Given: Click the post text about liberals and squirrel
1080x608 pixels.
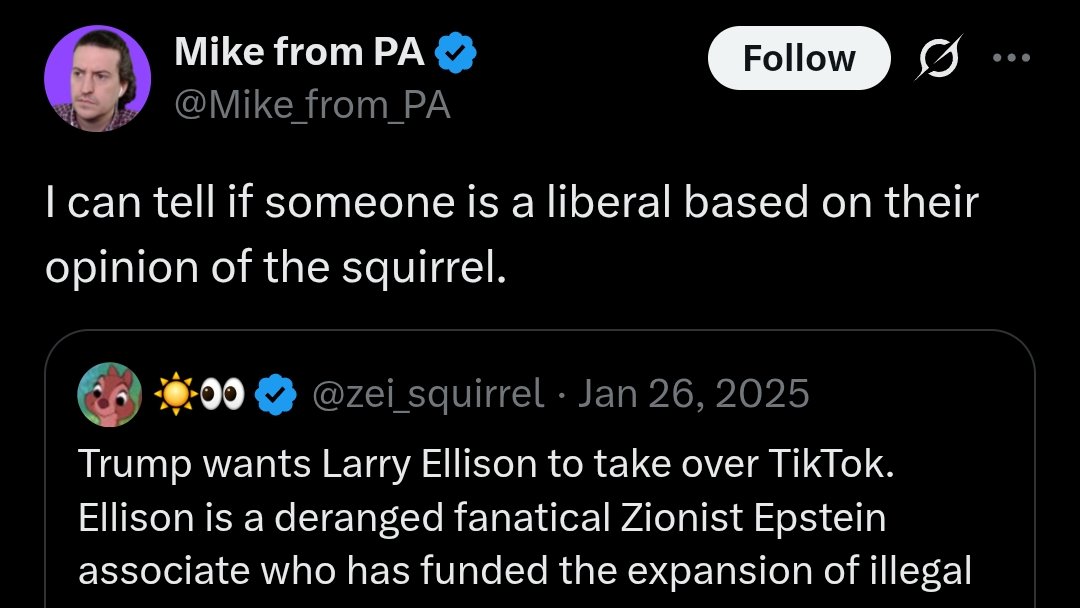Looking at the screenshot, I should 512,234.
